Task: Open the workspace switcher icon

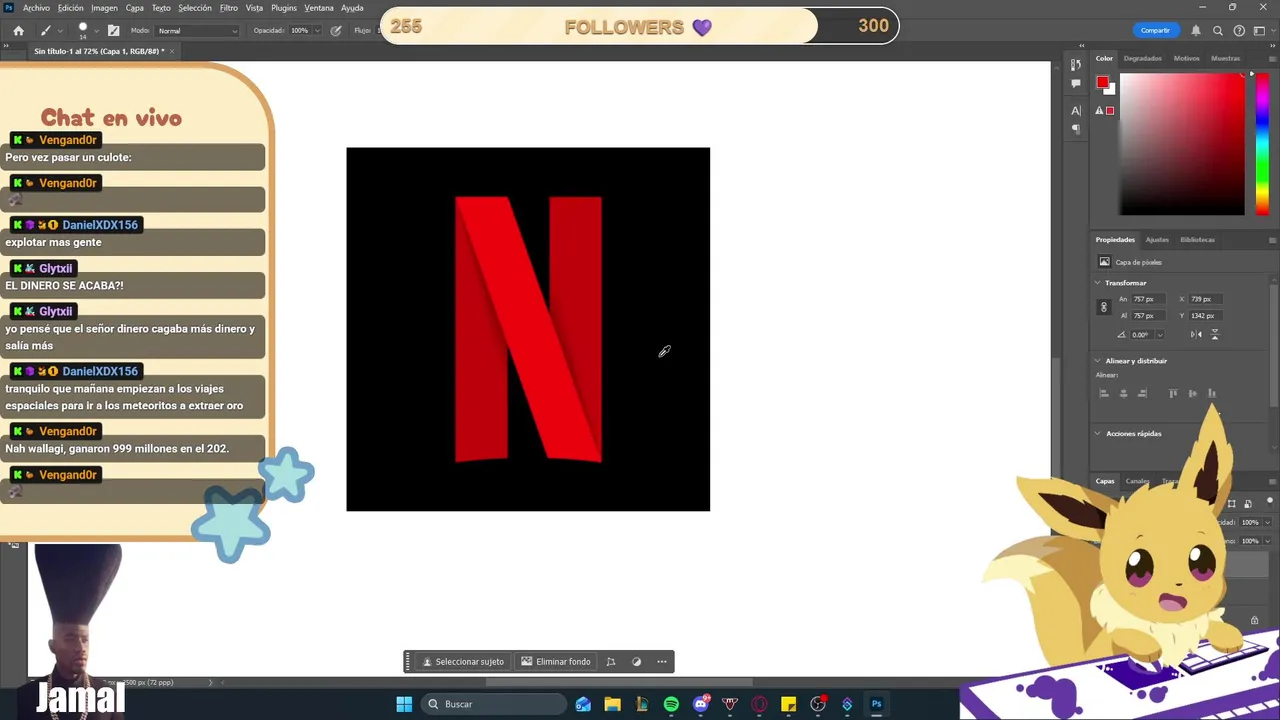Action: (x=1259, y=31)
